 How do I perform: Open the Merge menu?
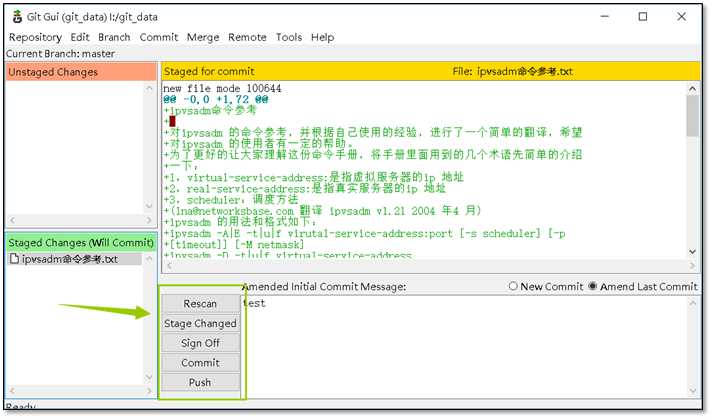[x=203, y=37]
